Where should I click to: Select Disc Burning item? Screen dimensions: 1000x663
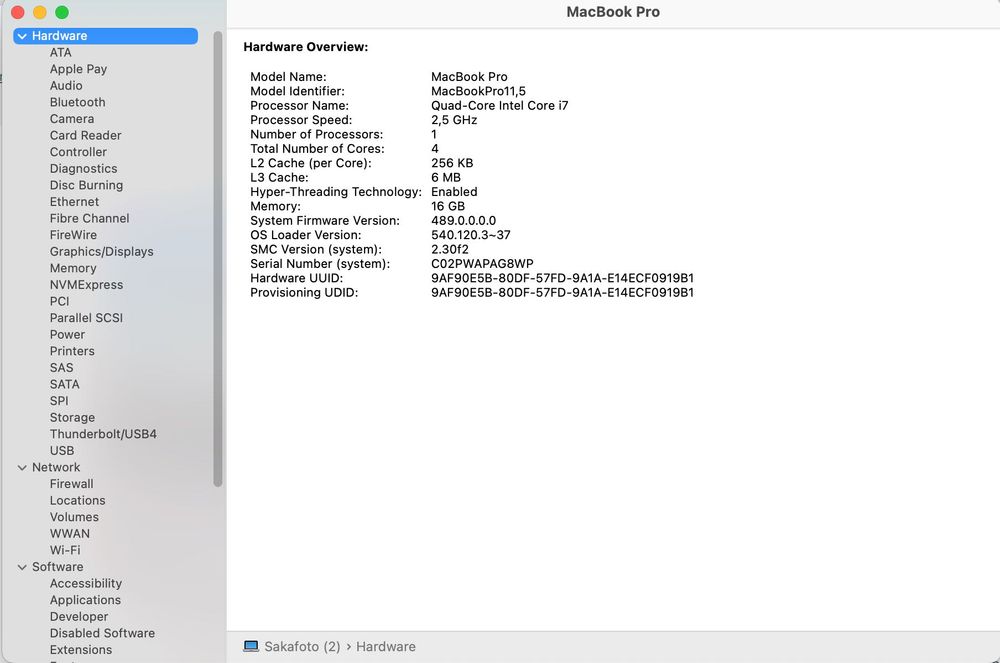point(86,185)
